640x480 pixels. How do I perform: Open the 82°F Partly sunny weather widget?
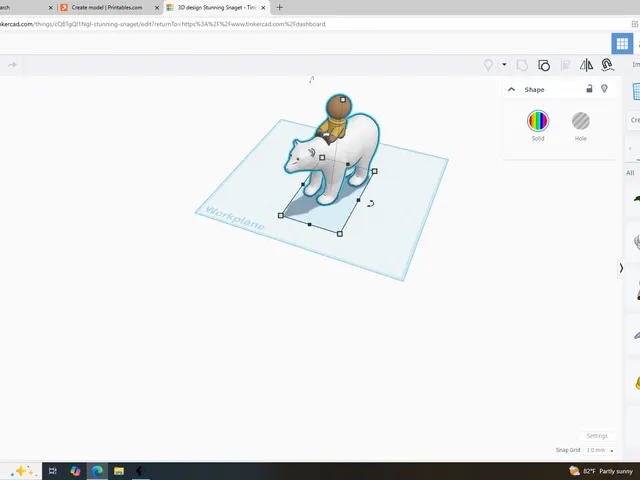point(601,471)
